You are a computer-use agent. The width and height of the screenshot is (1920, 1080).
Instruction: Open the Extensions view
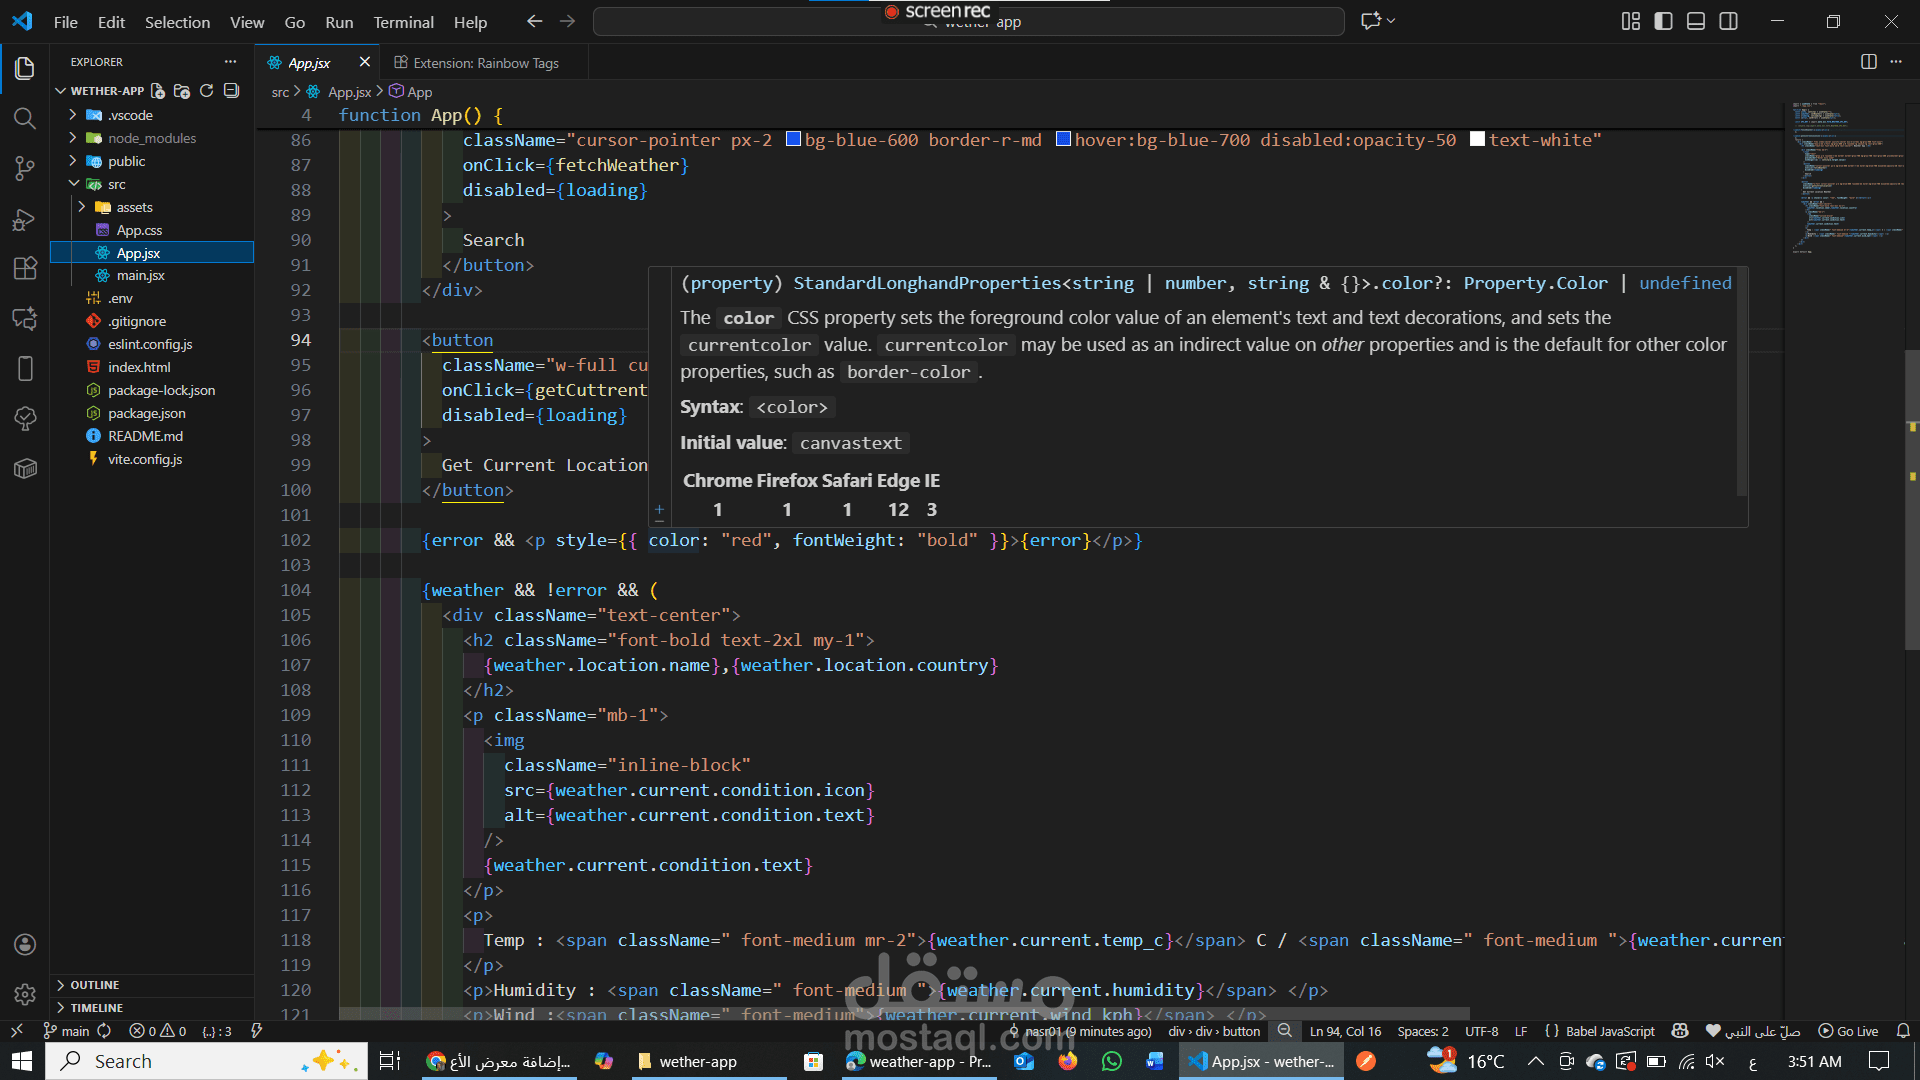[x=25, y=268]
